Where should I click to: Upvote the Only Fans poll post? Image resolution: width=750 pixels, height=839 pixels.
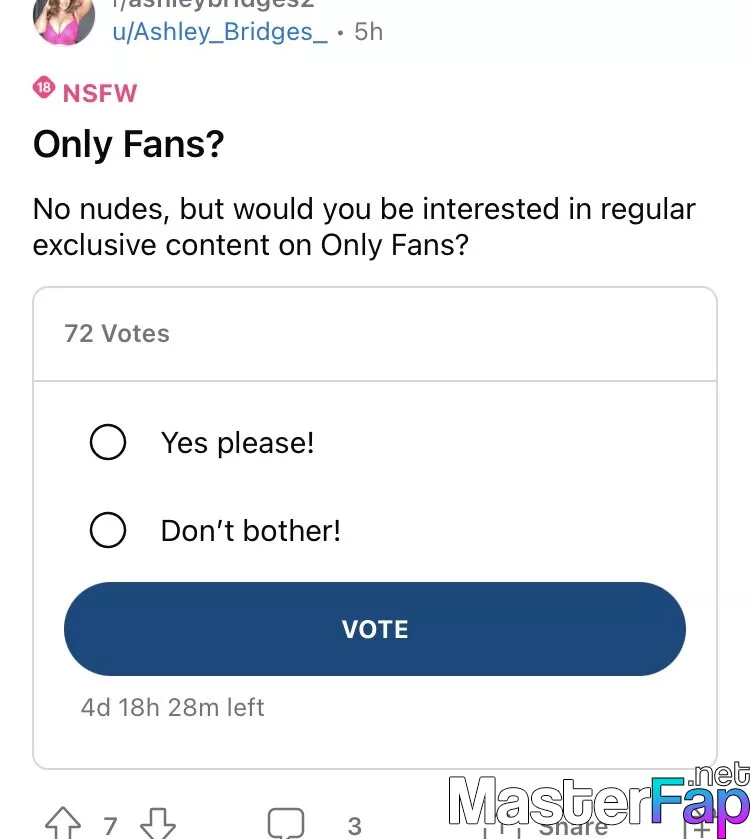click(63, 823)
